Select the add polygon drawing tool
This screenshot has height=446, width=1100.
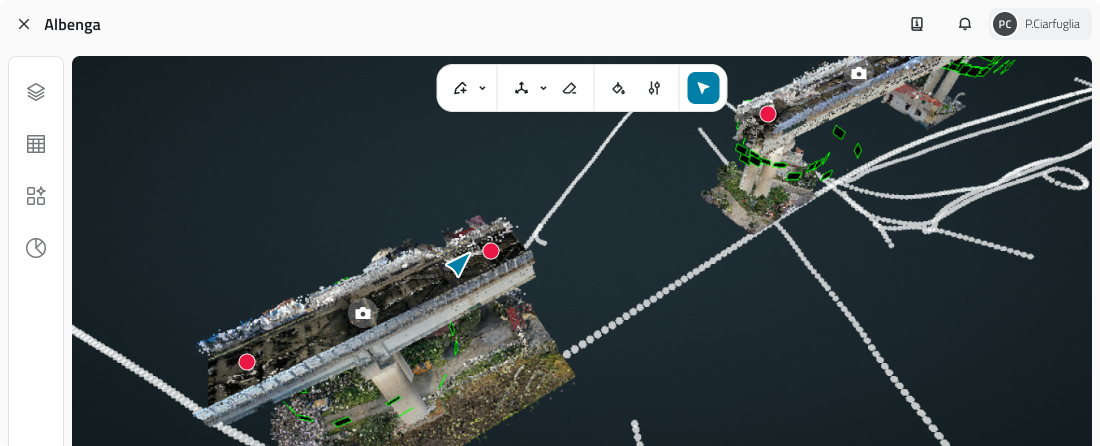point(460,88)
